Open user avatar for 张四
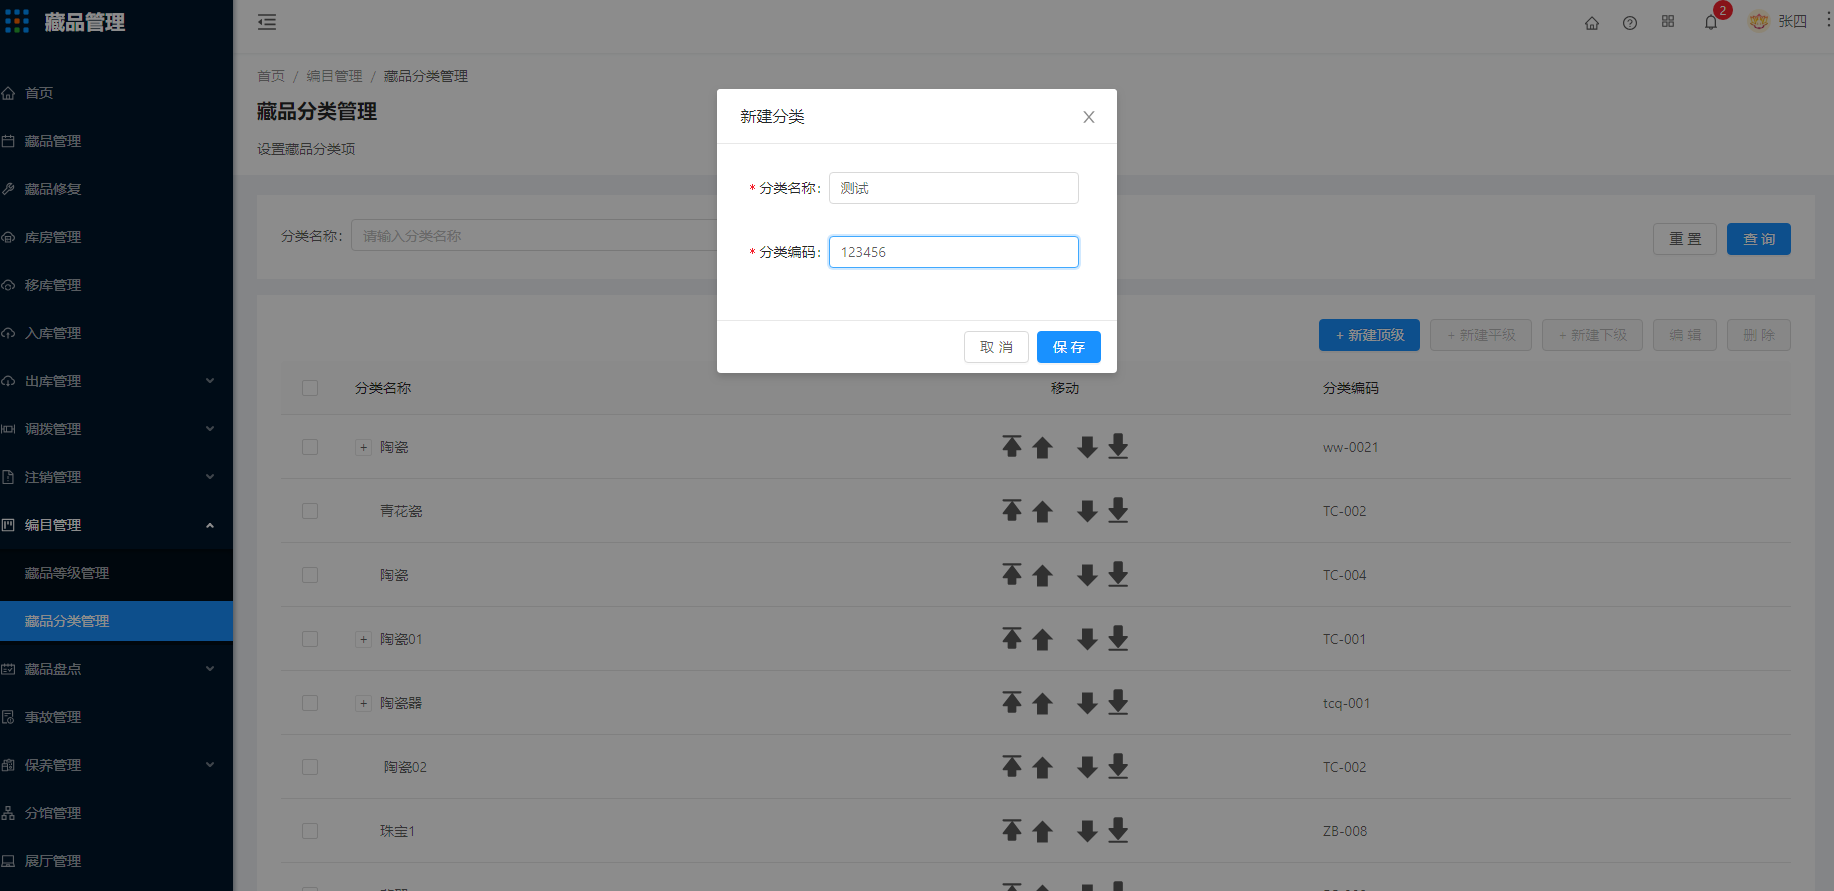Screen dimensions: 1834x891 (x=1759, y=21)
